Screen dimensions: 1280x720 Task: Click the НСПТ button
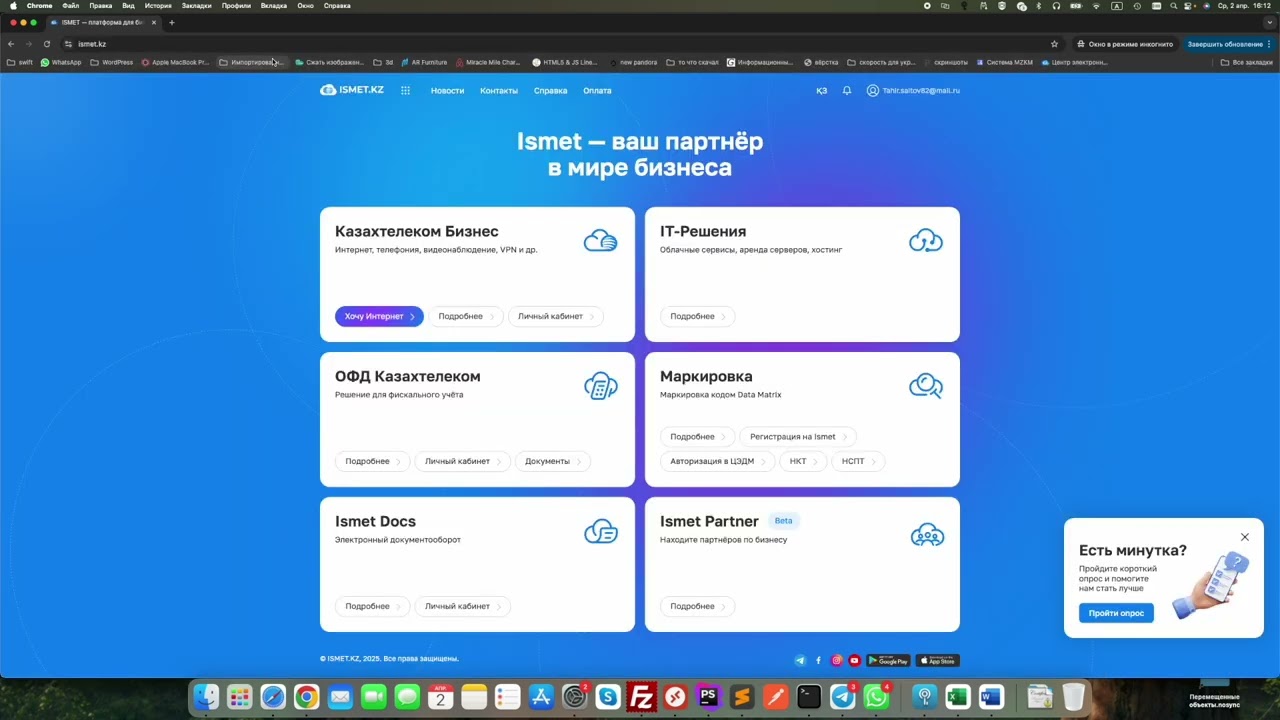858,461
